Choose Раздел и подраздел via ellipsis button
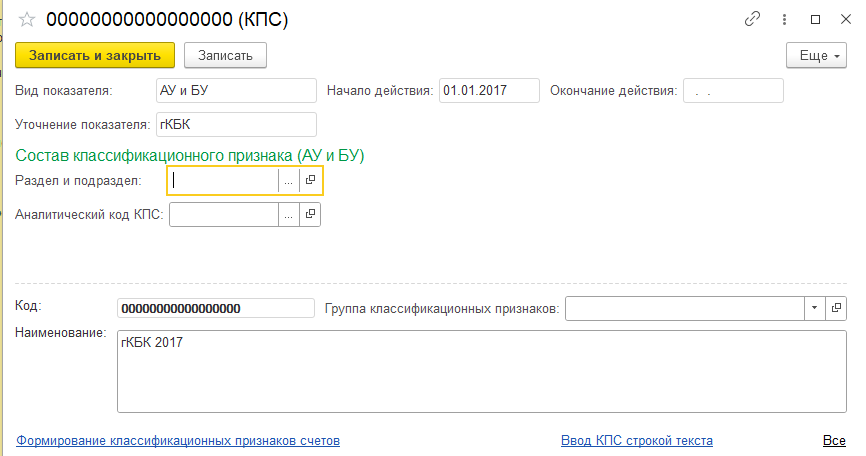 [x=289, y=180]
